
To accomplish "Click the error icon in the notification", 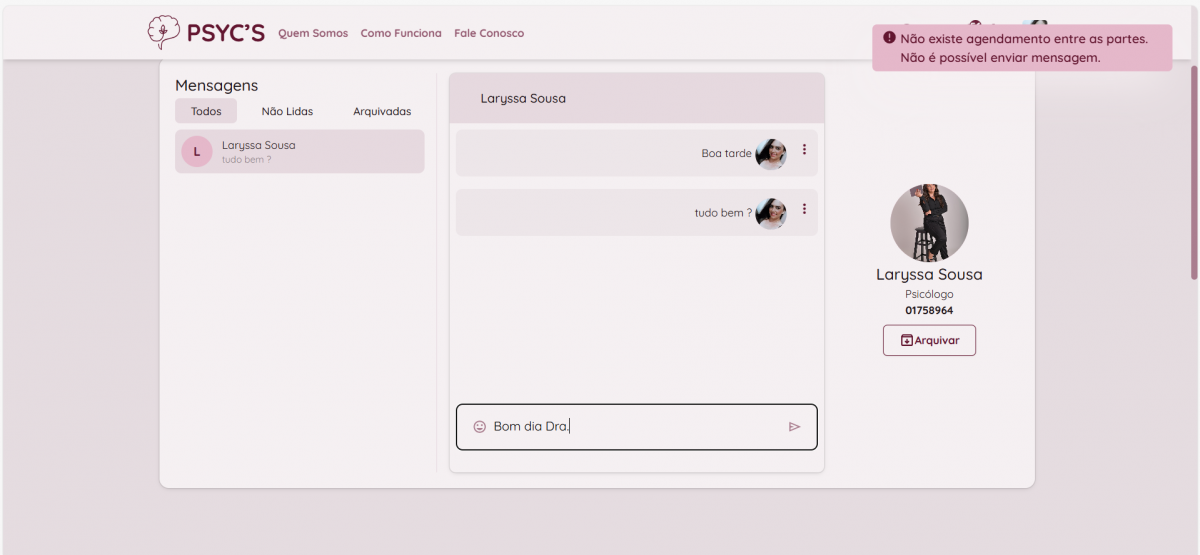I will click(889, 38).
